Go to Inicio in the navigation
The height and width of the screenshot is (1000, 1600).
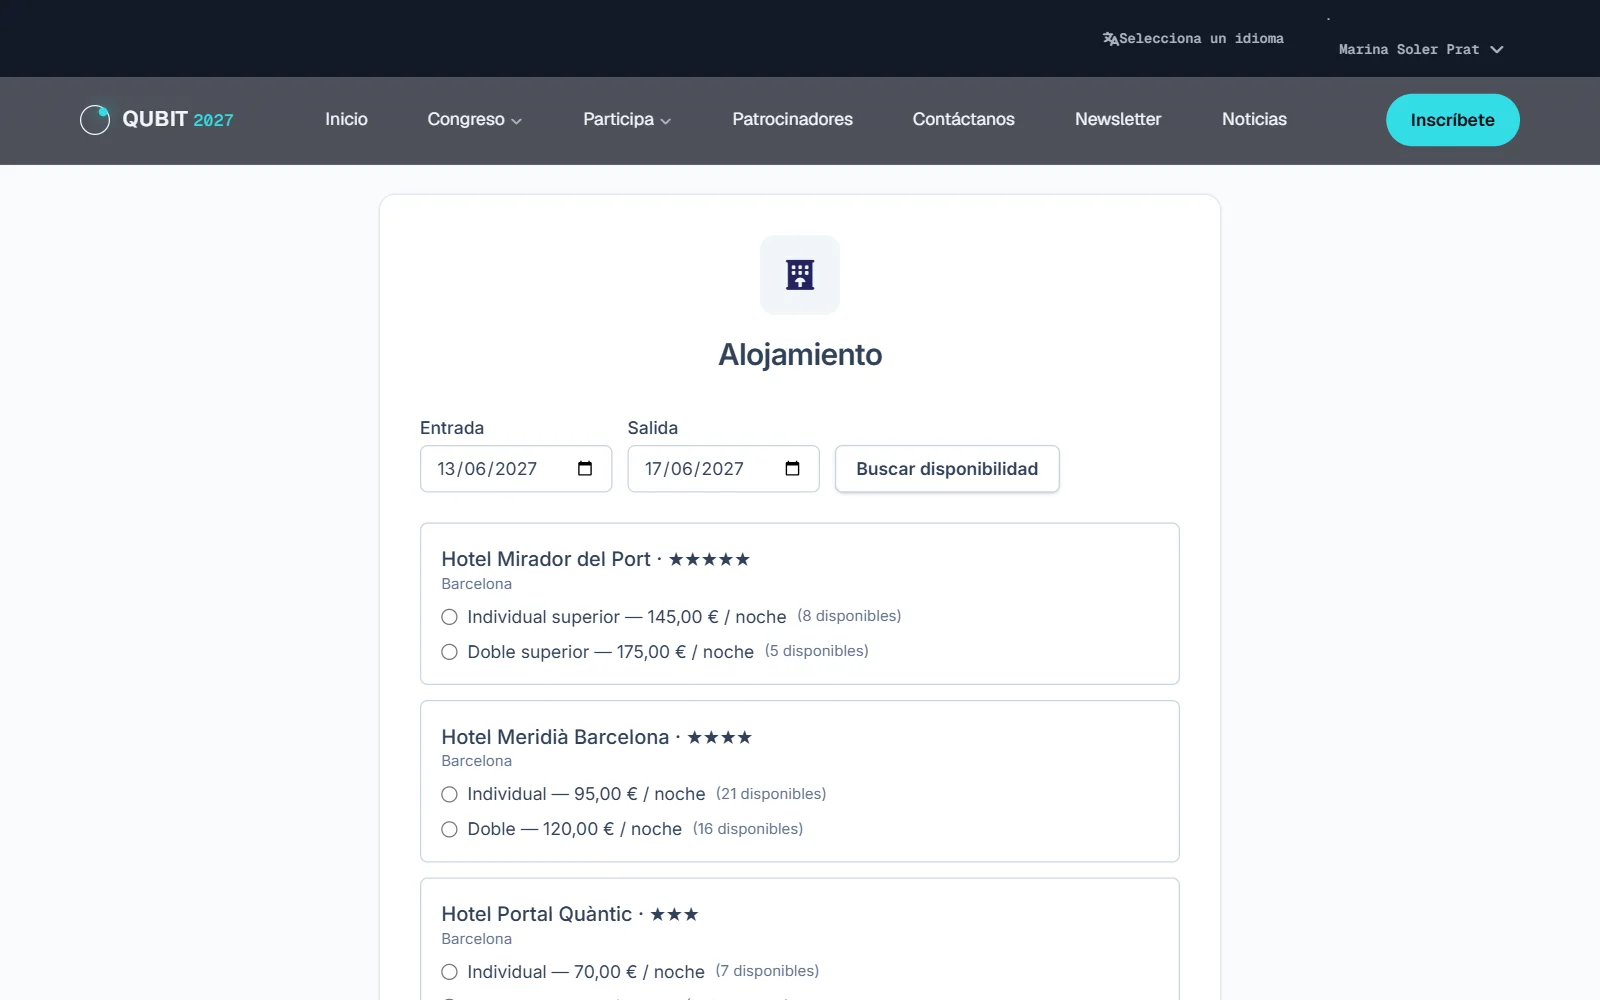click(x=346, y=119)
